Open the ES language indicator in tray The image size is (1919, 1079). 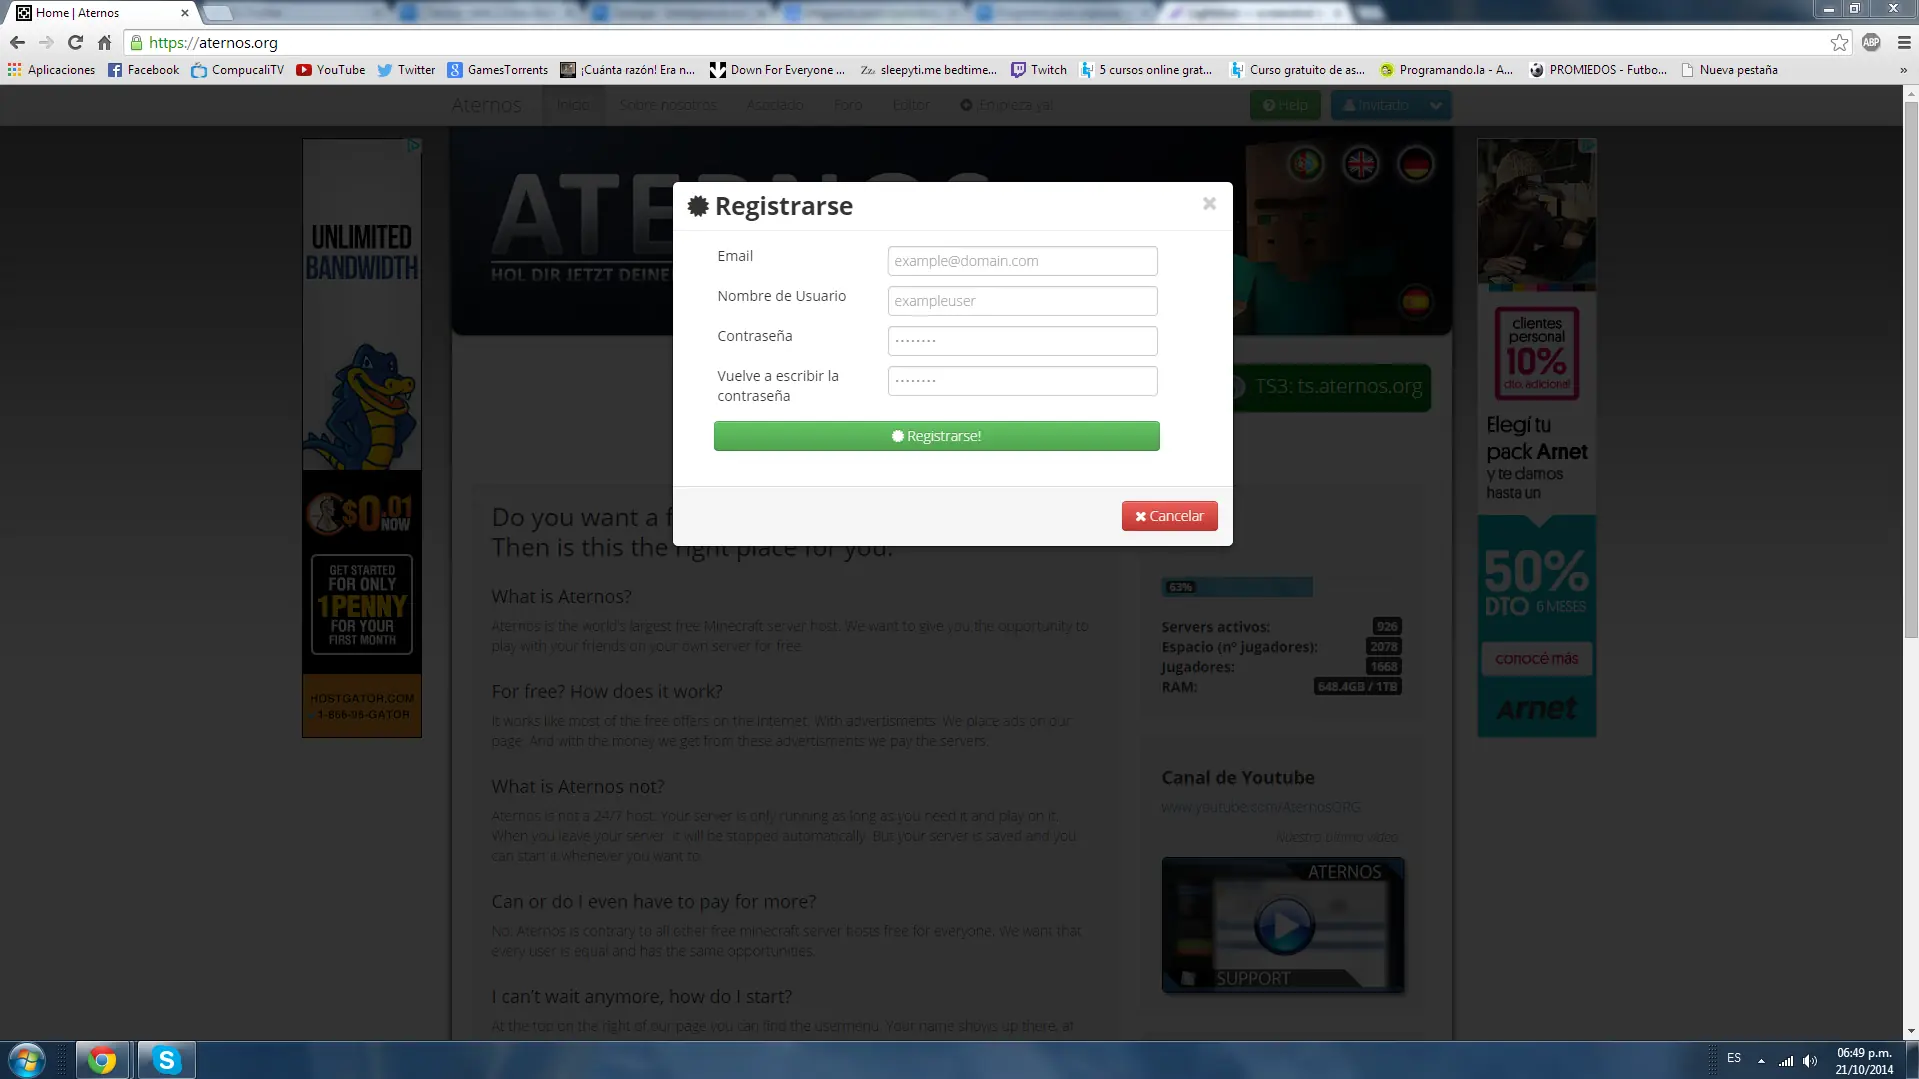[1734, 1058]
